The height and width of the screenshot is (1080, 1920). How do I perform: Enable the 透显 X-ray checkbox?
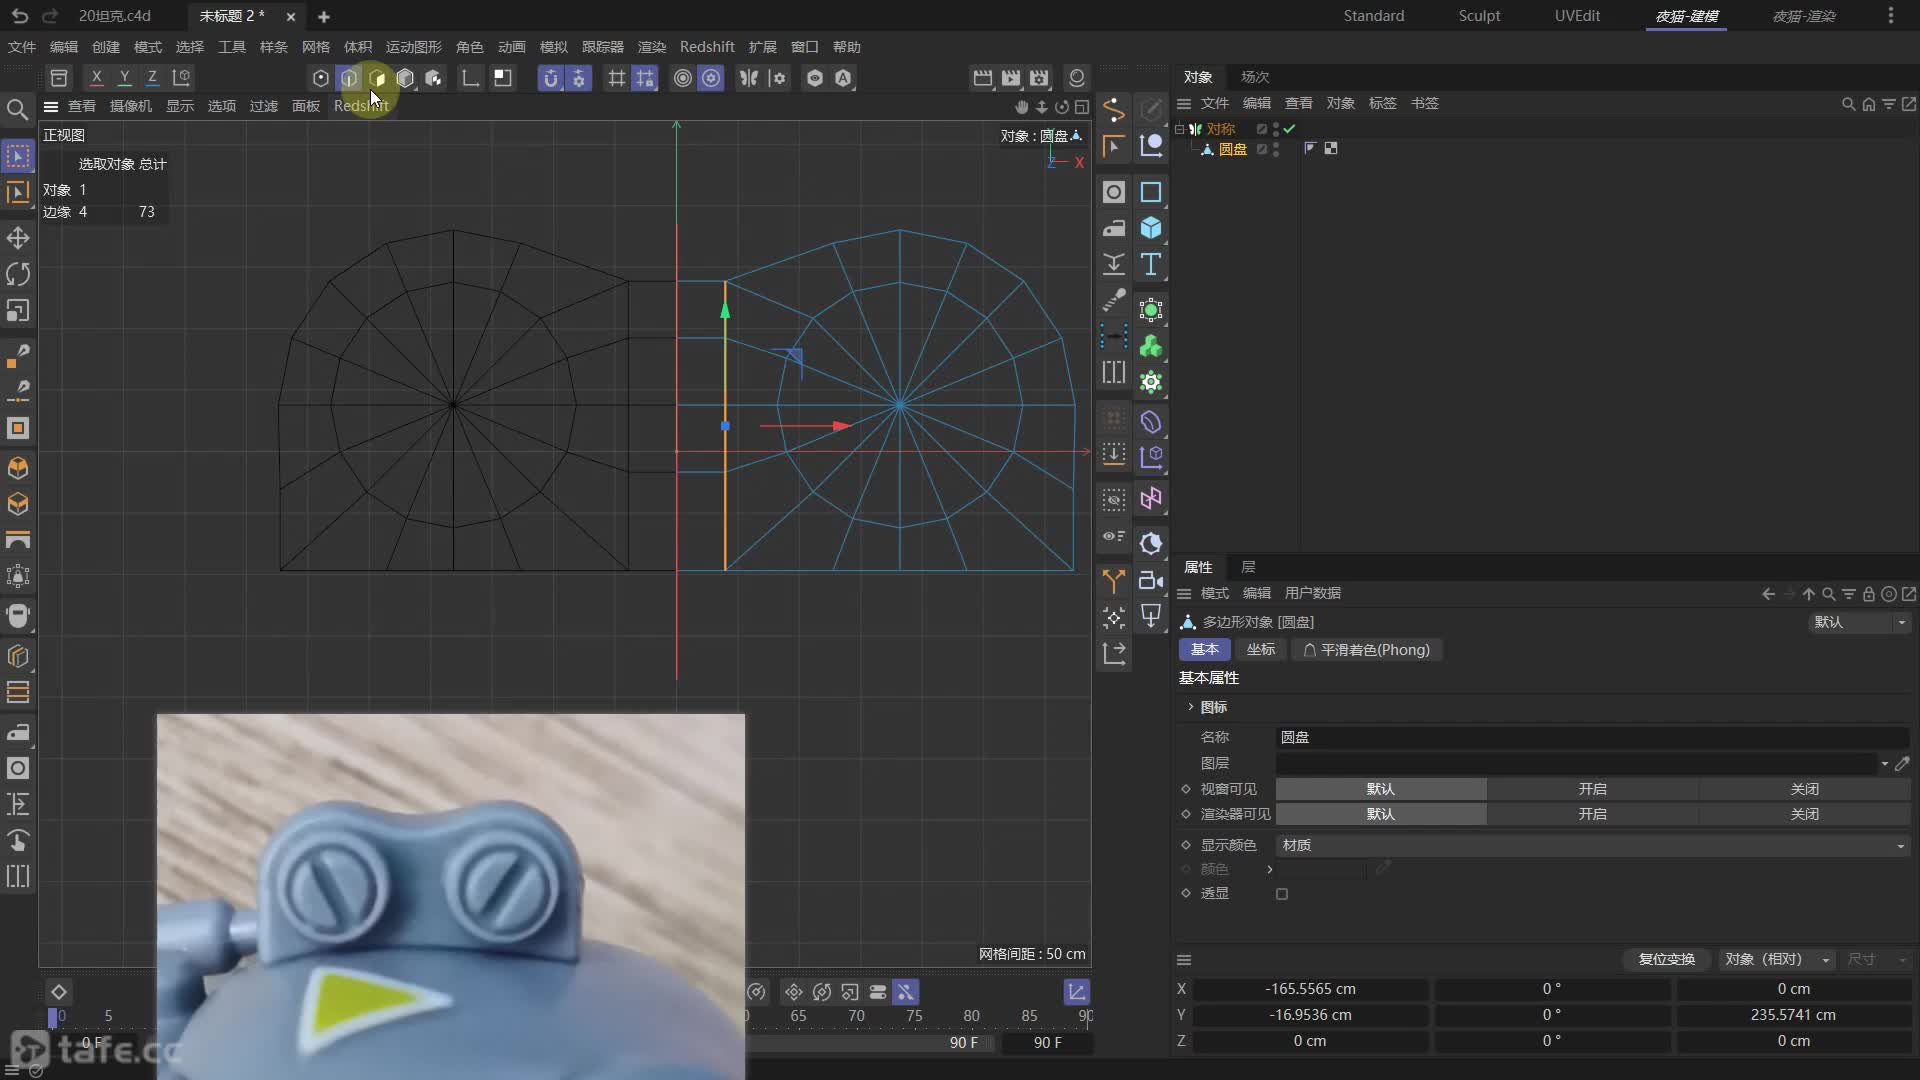tap(1282, 894)
